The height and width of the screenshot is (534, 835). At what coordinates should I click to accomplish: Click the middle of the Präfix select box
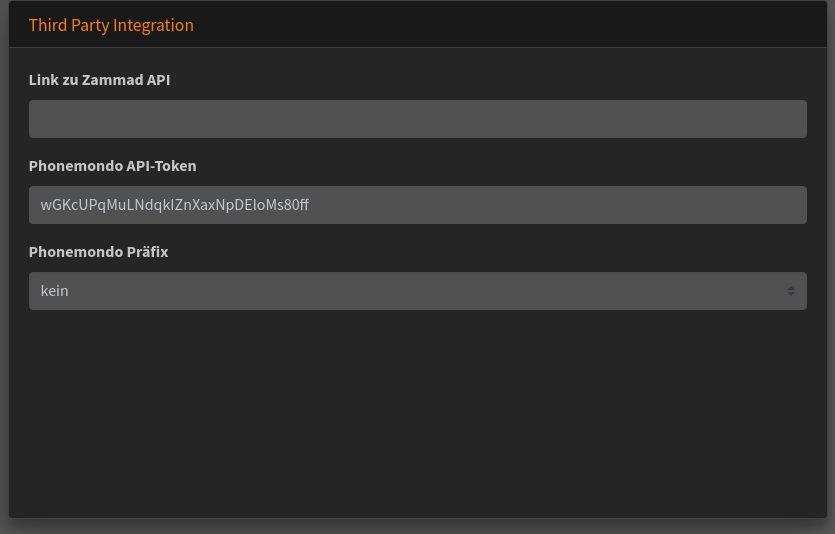pyautogui.click(x=417, y=291)
